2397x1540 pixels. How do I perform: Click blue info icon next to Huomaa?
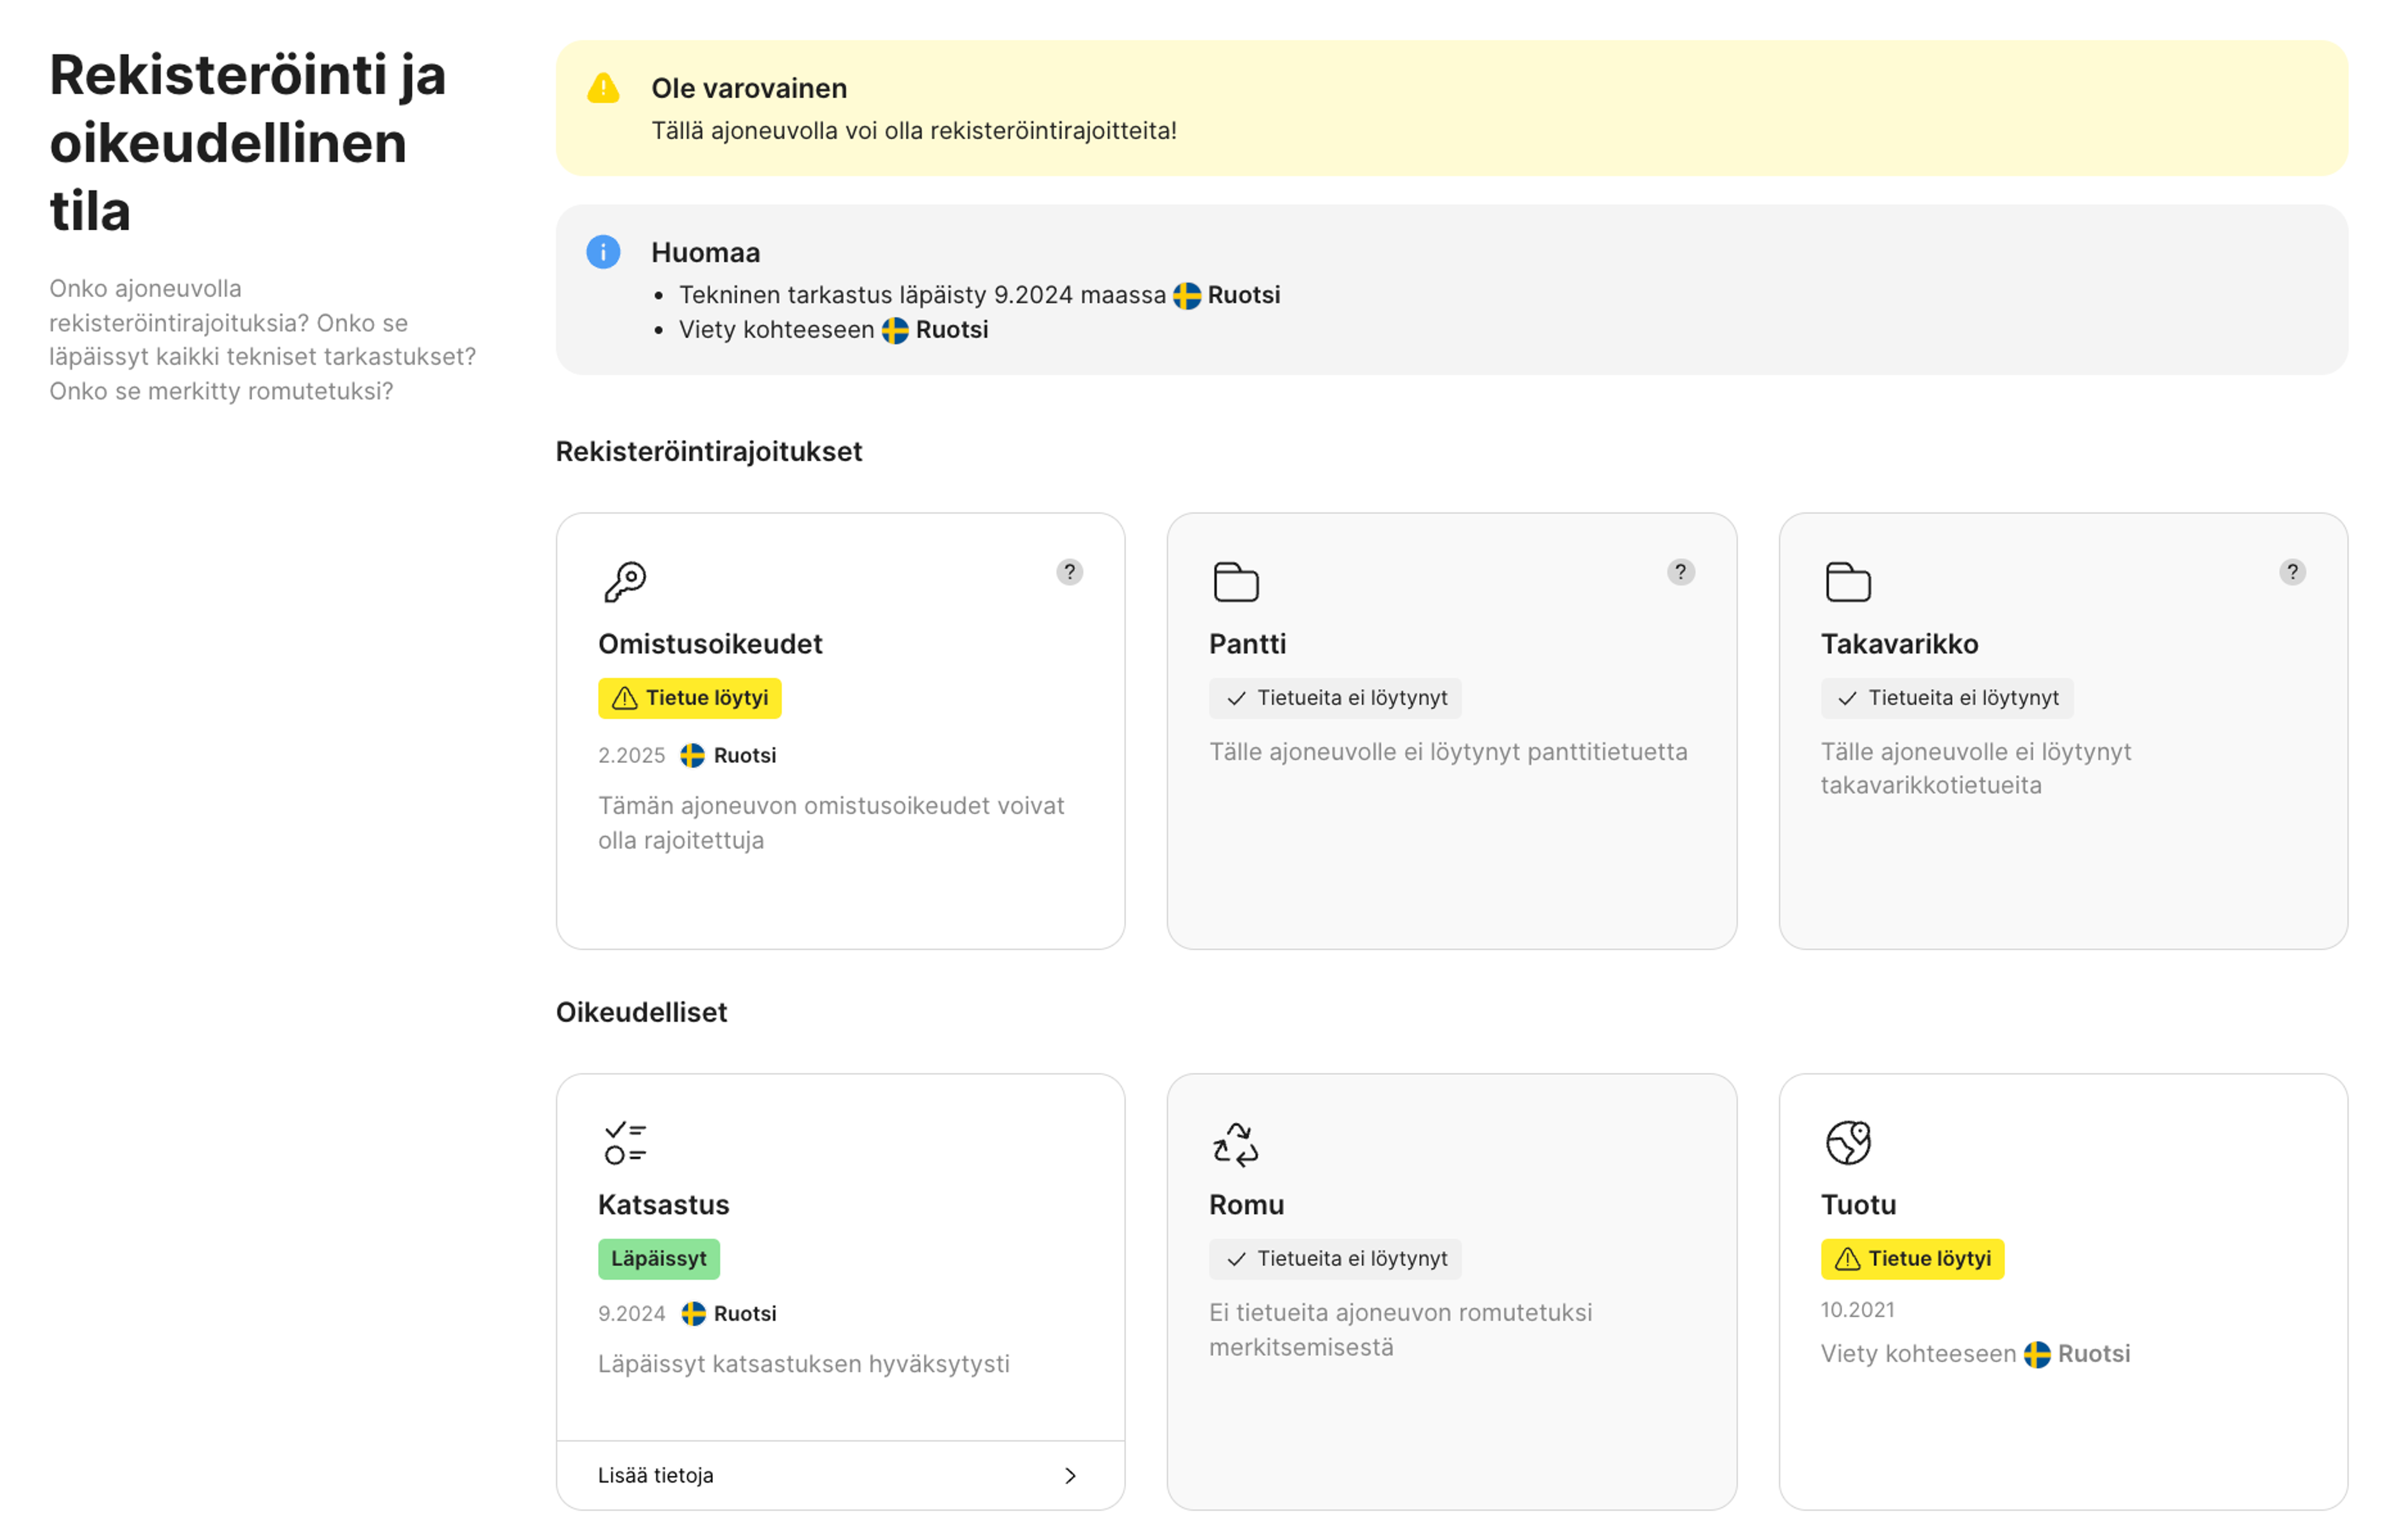point(603,252)
